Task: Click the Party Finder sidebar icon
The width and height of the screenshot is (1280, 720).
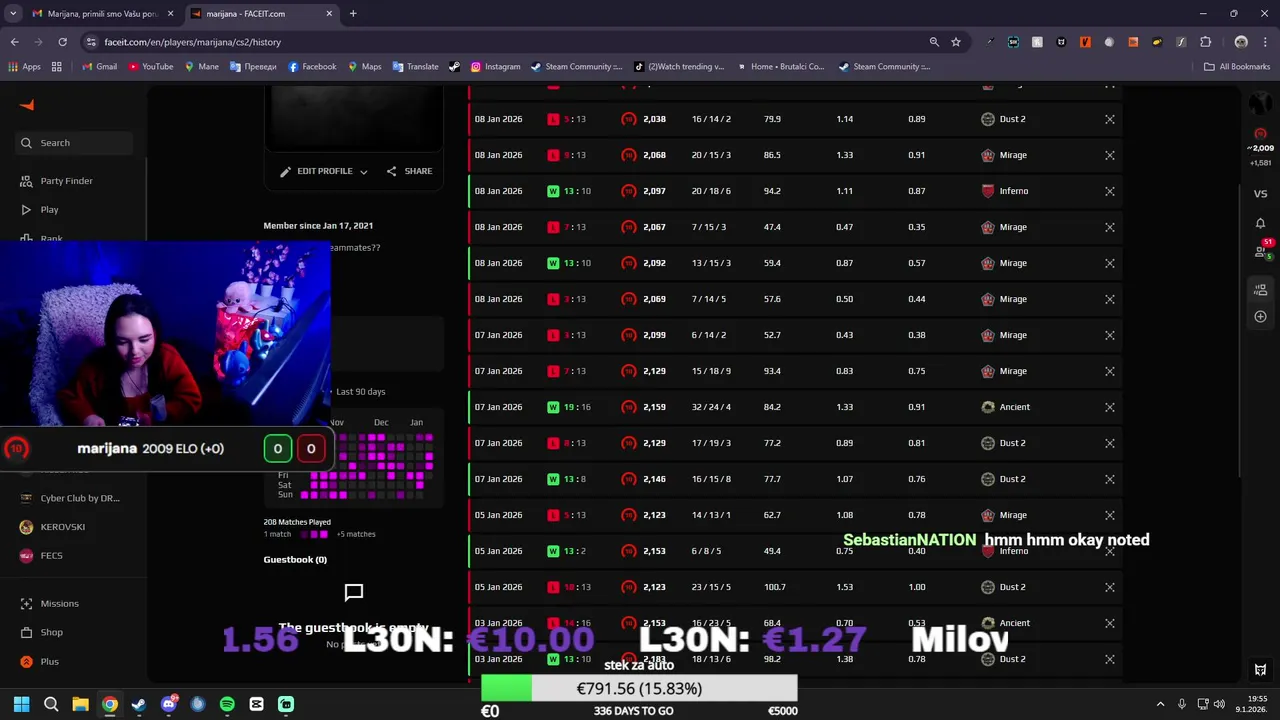Action: 26,181
